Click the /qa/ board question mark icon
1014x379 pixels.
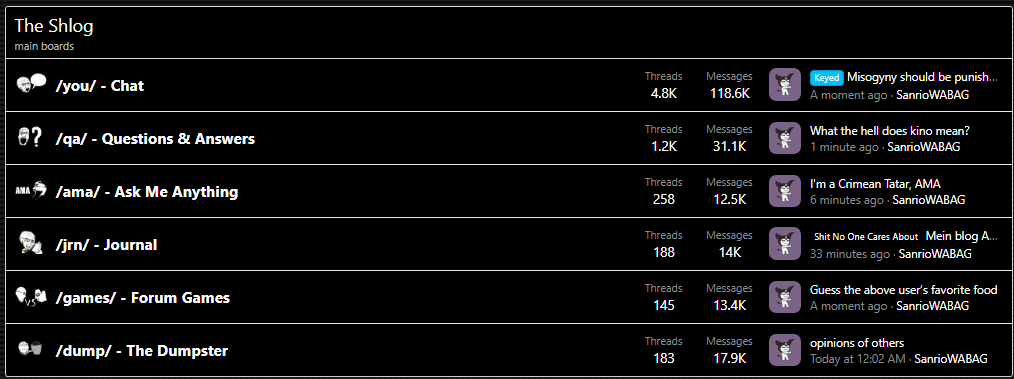click(x=31, y=138)
